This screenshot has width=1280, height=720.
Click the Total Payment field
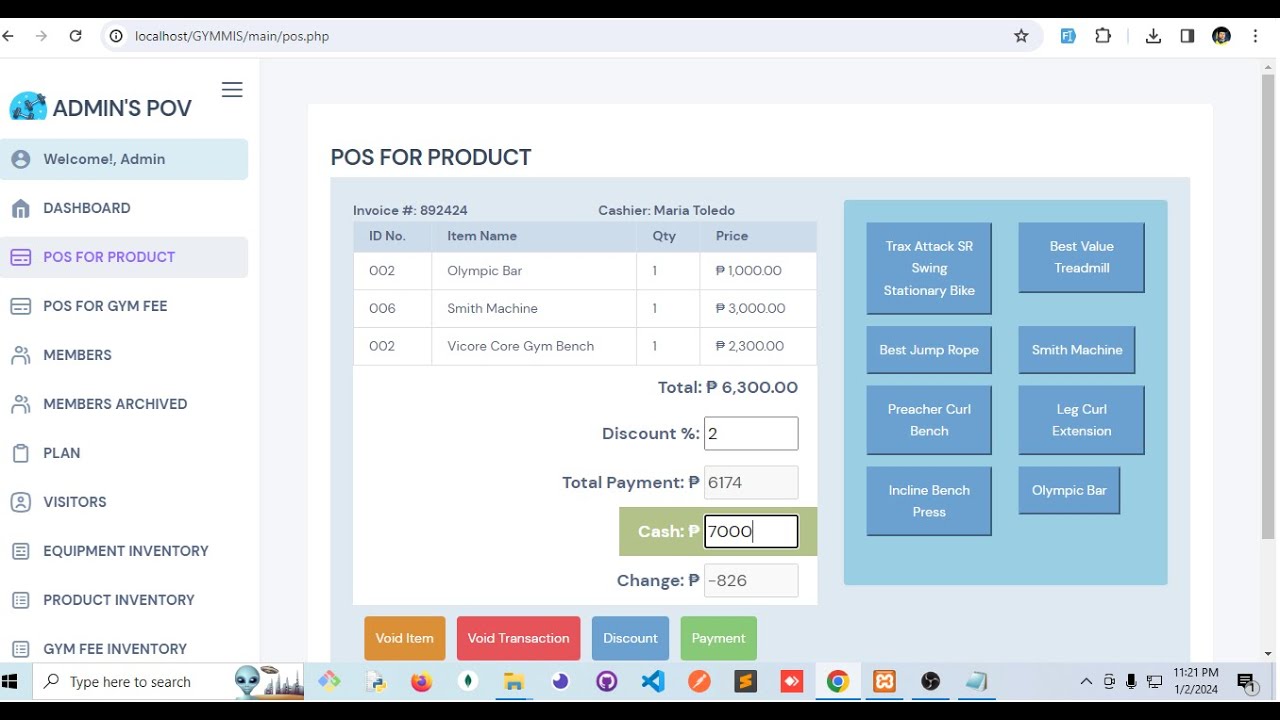(751, 482)
